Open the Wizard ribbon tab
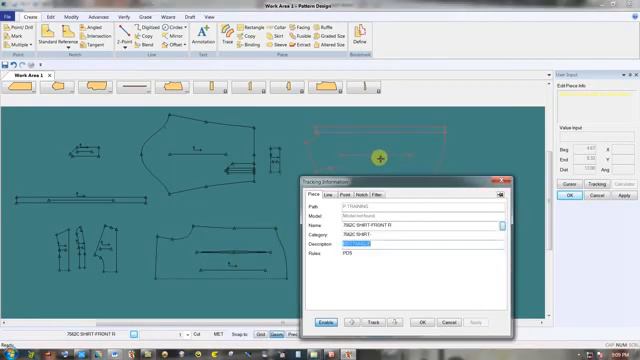The image size is (640, 360). [168, 17]
